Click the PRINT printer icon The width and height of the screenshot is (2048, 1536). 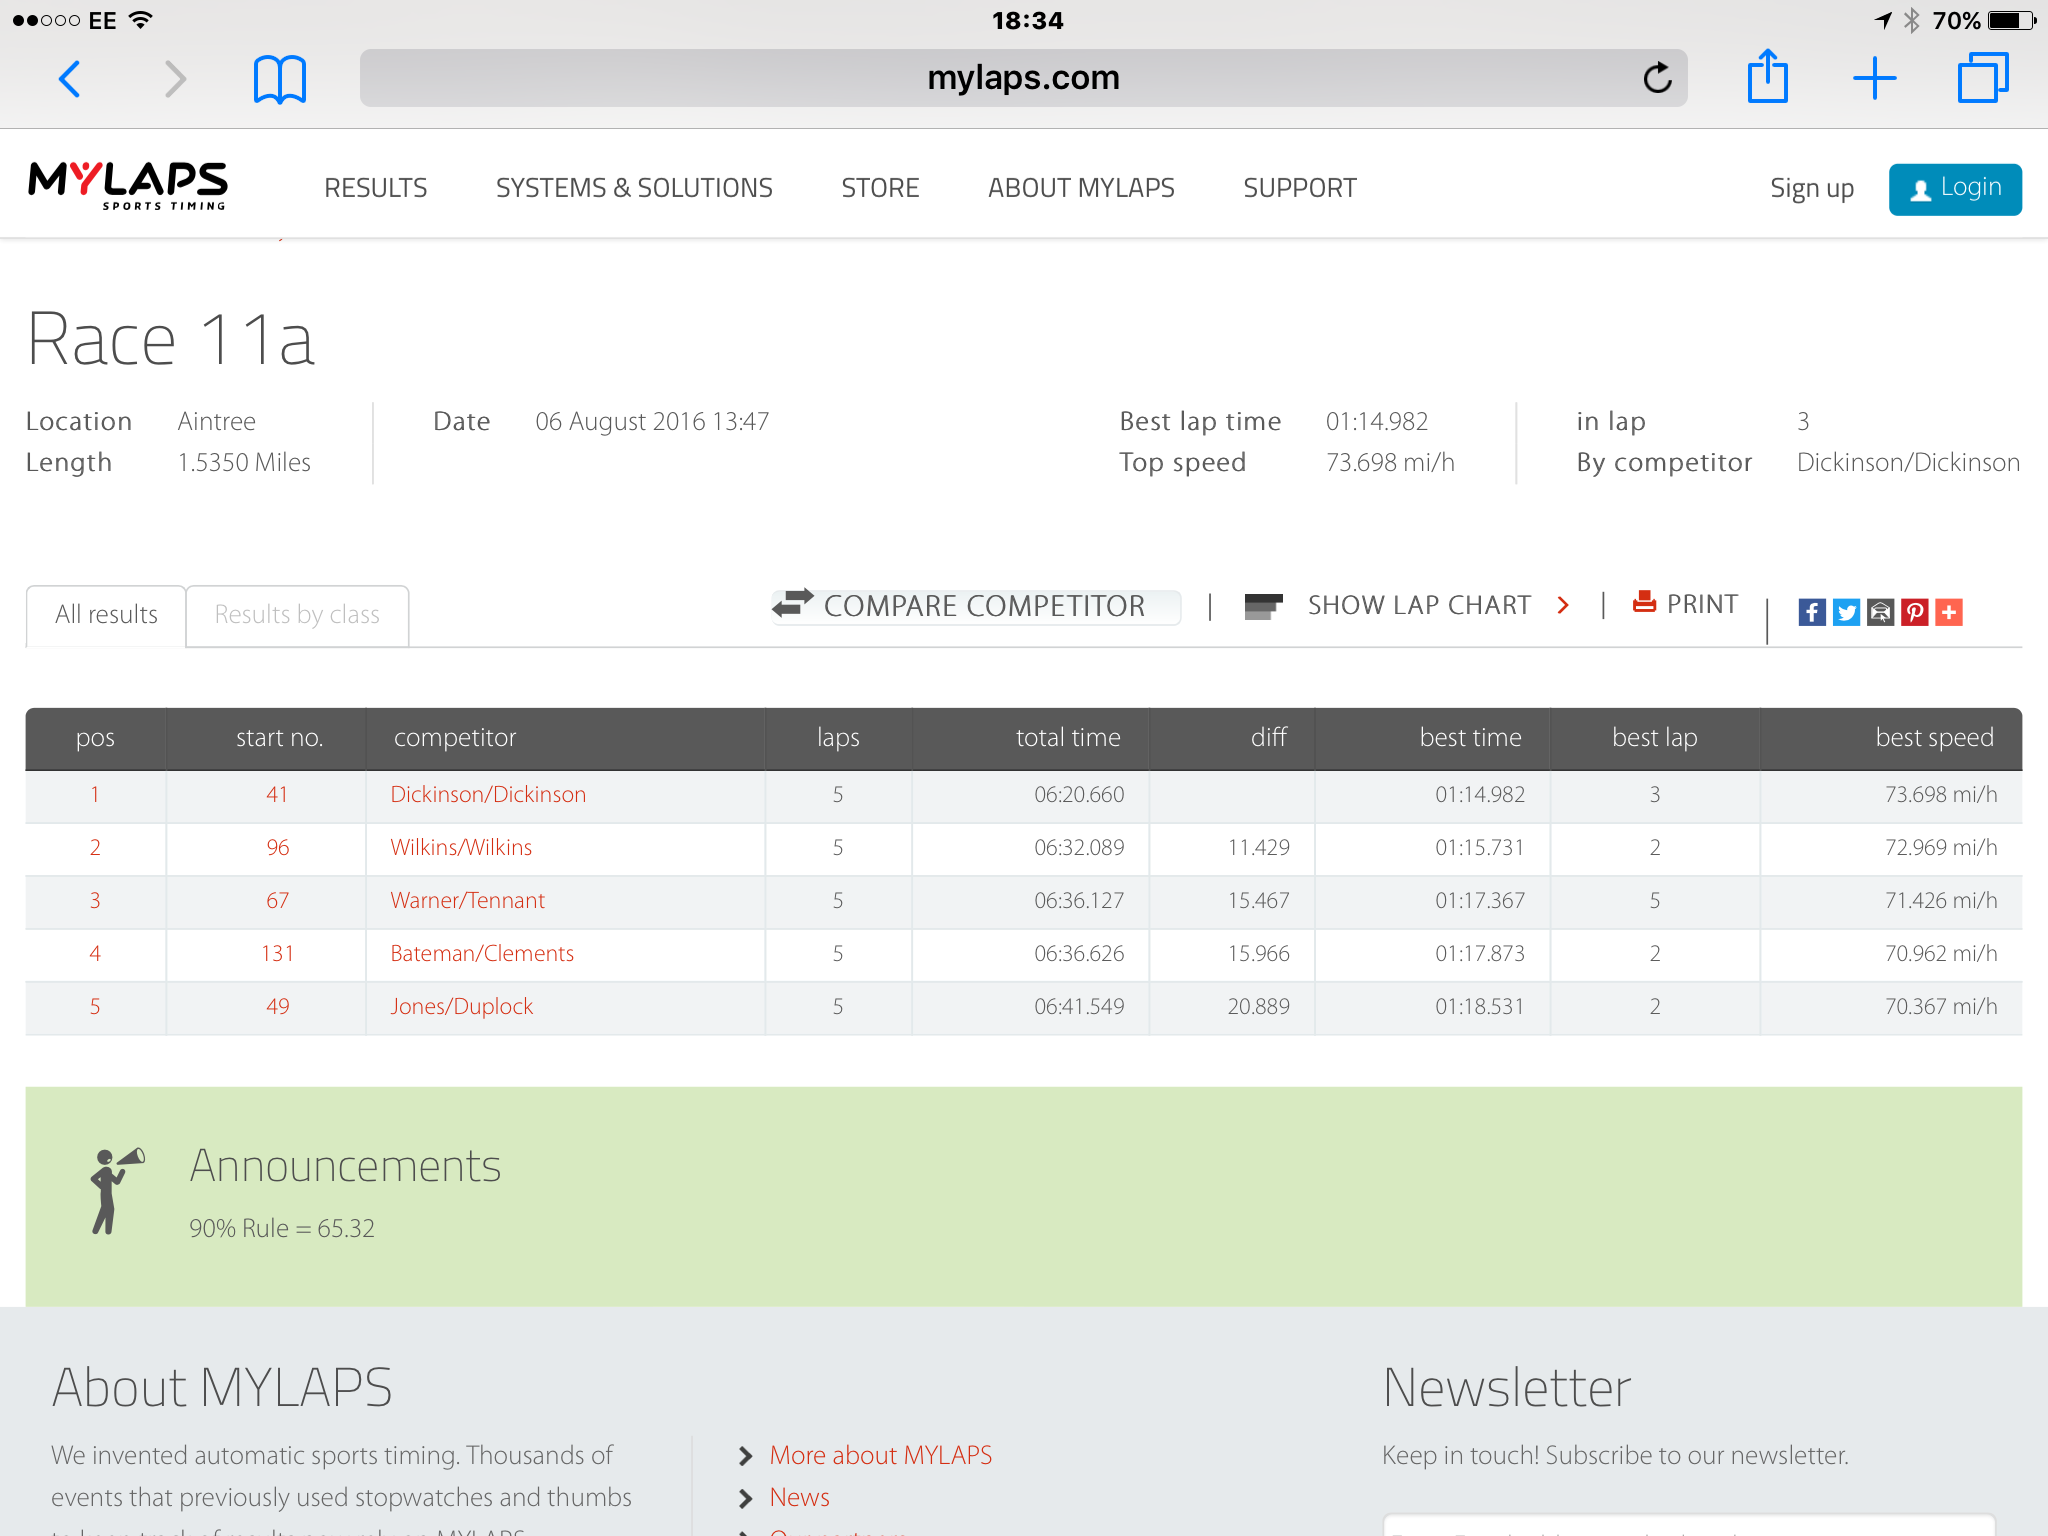point(1643,602)
